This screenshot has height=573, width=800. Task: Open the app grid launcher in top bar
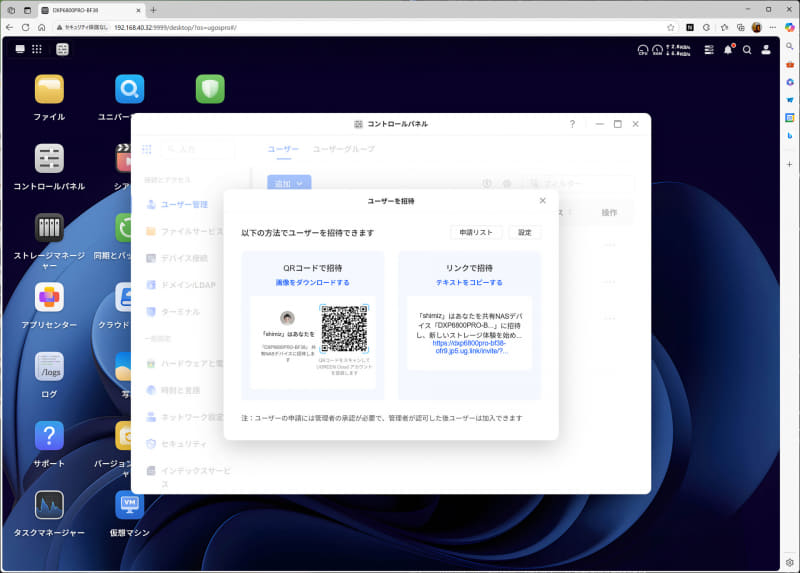(37, 49)
